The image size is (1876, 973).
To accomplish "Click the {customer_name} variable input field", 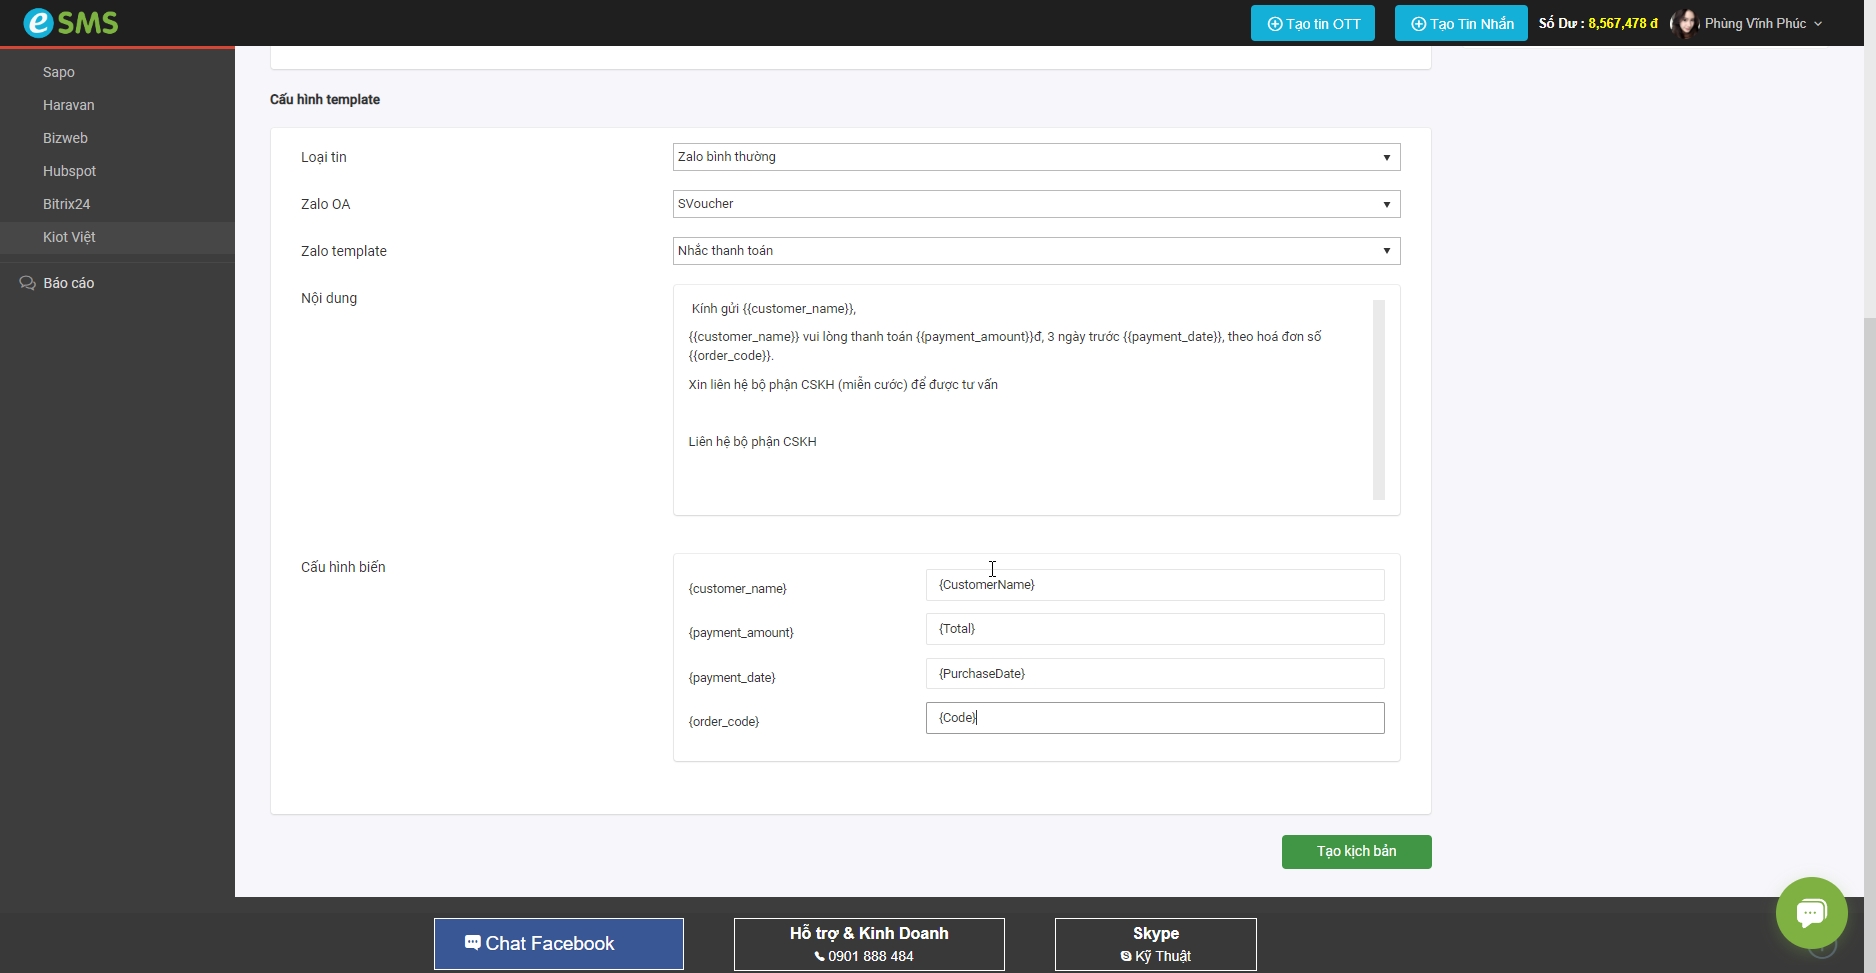I will click(x=1155, y=585).
